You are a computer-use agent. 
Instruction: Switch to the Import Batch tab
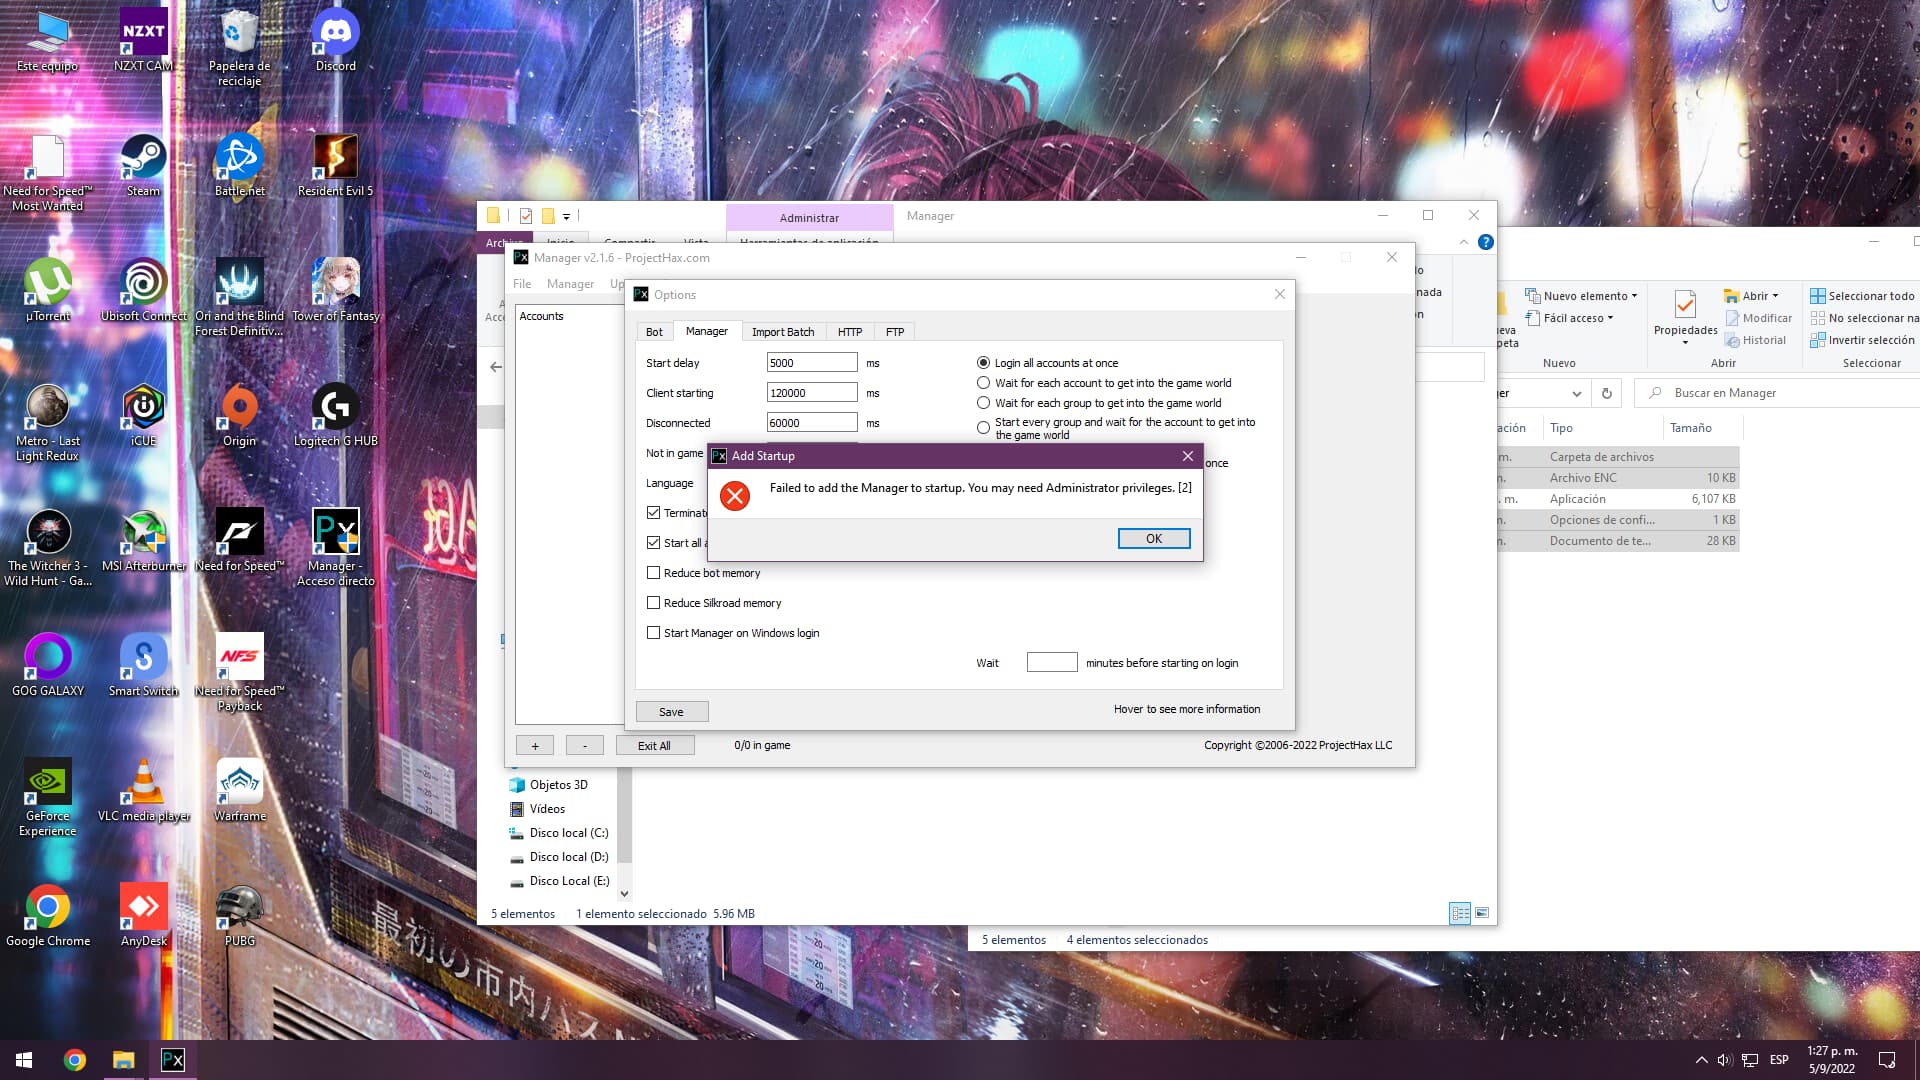point(782,332)
